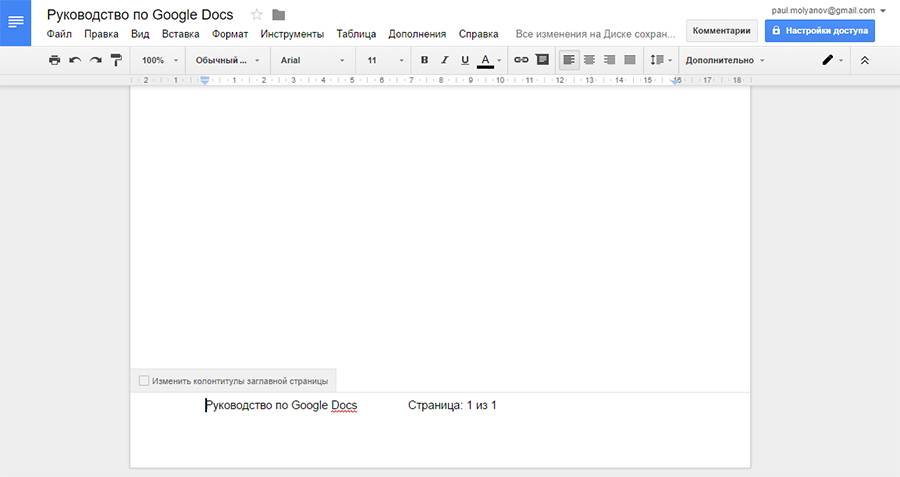Toggle italic formatting

445,60
